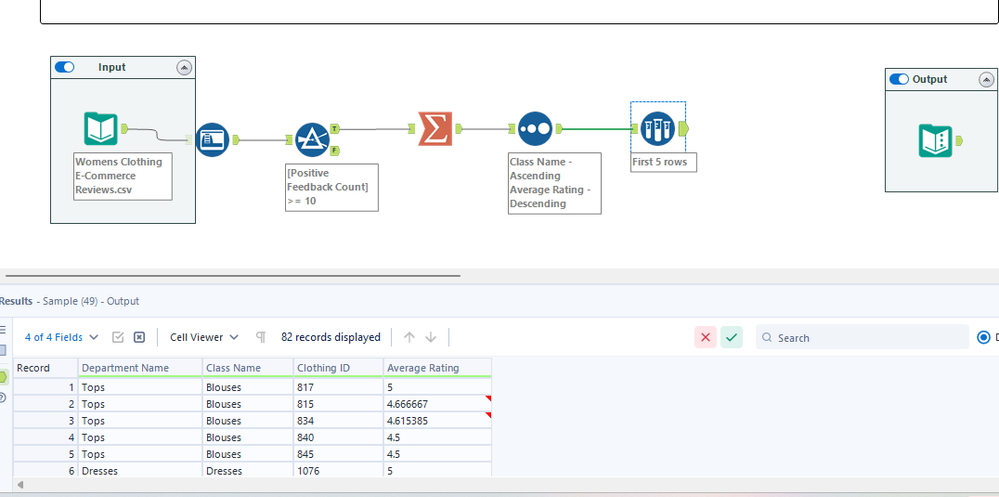Click the output anchor icon in Results sidebar
Viewport: 999px width, 497px height.
point(3,377)
